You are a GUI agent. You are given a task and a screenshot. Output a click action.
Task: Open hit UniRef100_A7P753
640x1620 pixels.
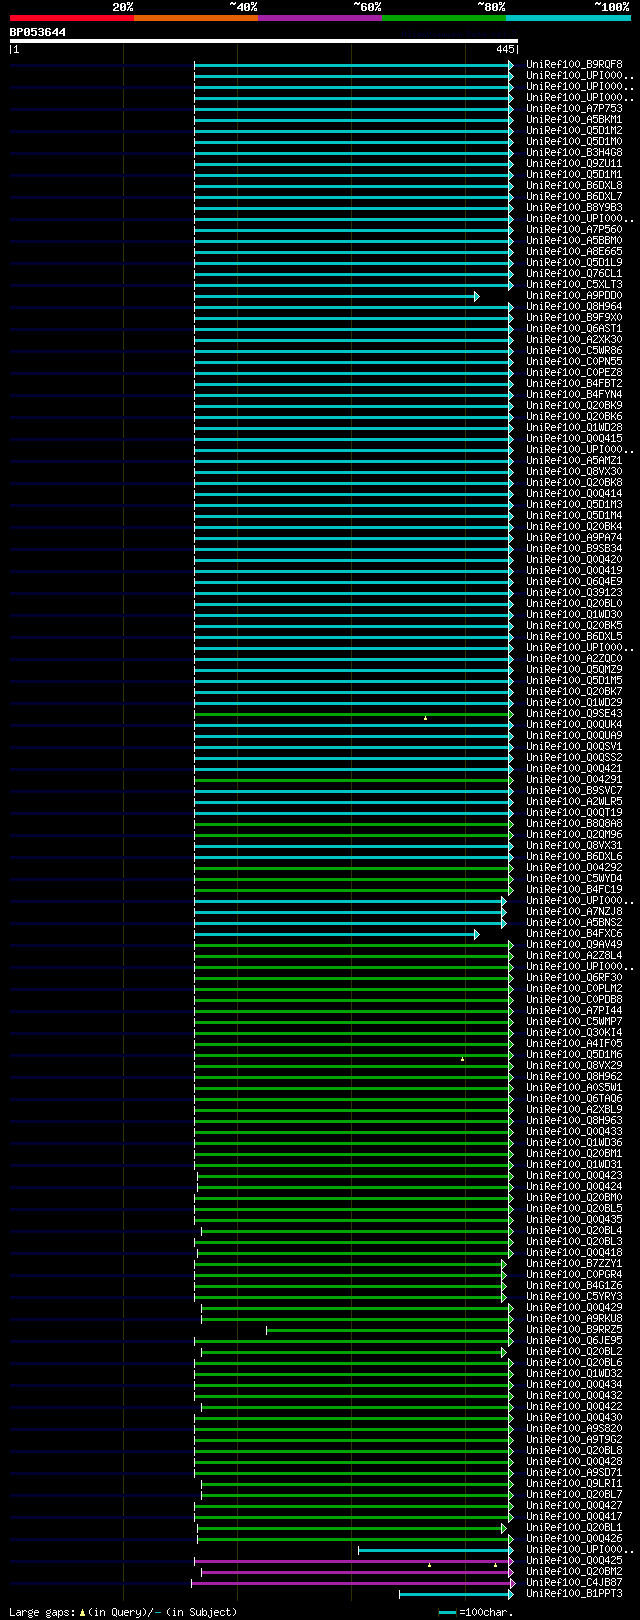pyautogui.click(x=574, y=108)
